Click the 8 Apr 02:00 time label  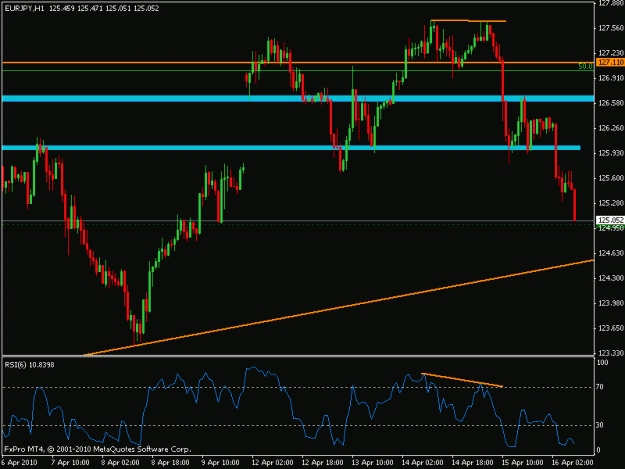point(120,463)
